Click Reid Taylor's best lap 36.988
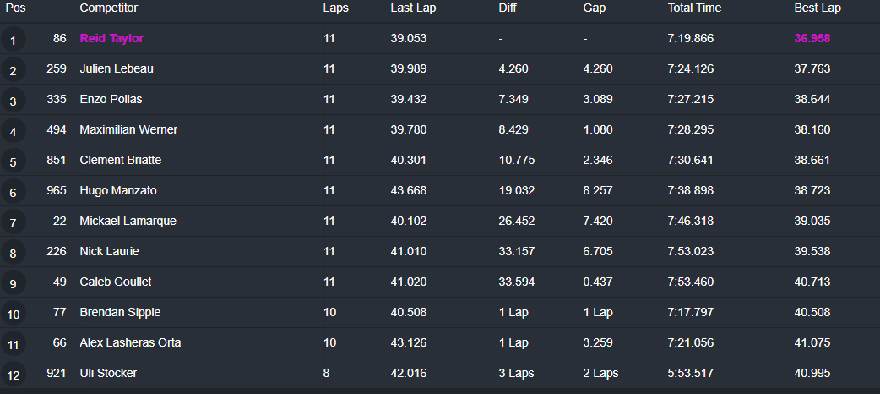The width and height of the screenshot is (880, 394). click(812, 38)
